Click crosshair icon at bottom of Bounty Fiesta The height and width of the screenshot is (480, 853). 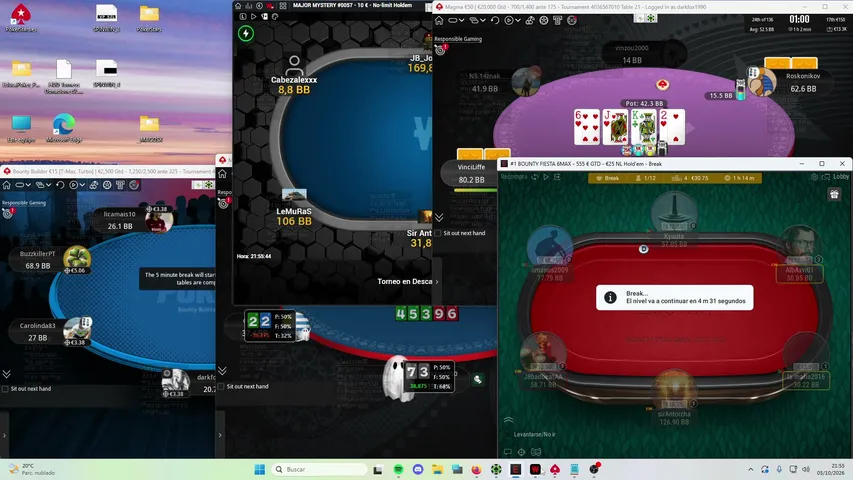click(521, 452)
